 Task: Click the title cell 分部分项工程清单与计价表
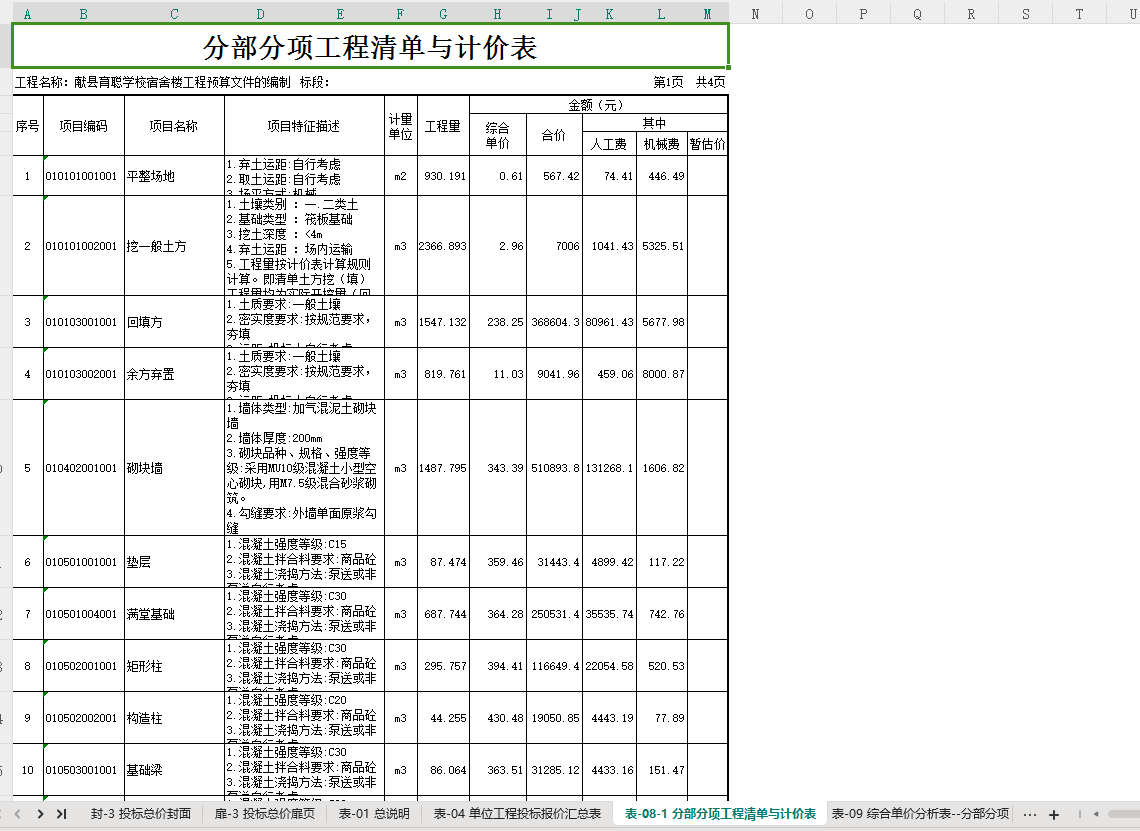point(370,47)
